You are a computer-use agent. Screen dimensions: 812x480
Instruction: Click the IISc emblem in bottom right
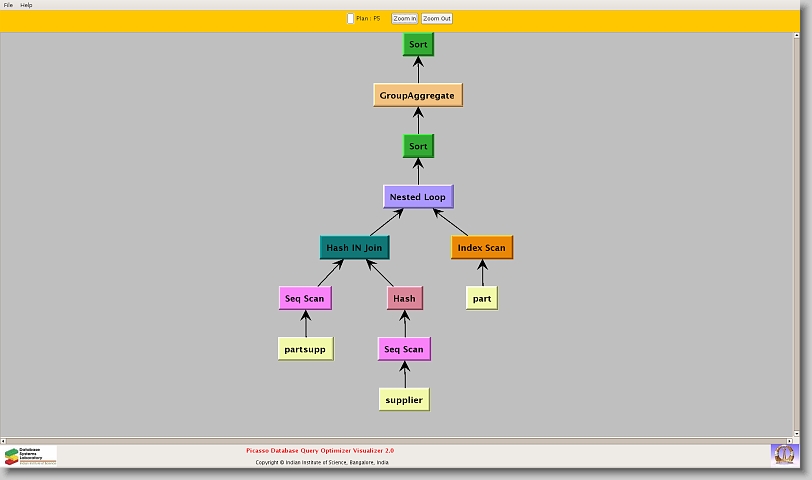tap(784, 454)
